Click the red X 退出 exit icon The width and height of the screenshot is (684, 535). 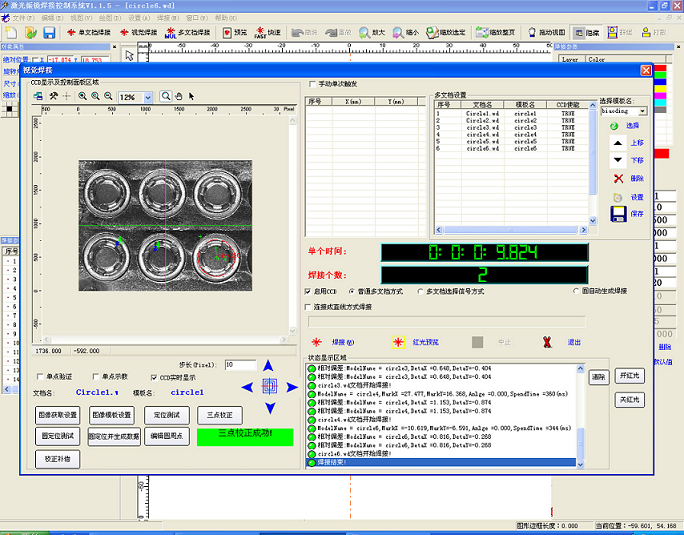pyautogui.click(x=547, y=342)
